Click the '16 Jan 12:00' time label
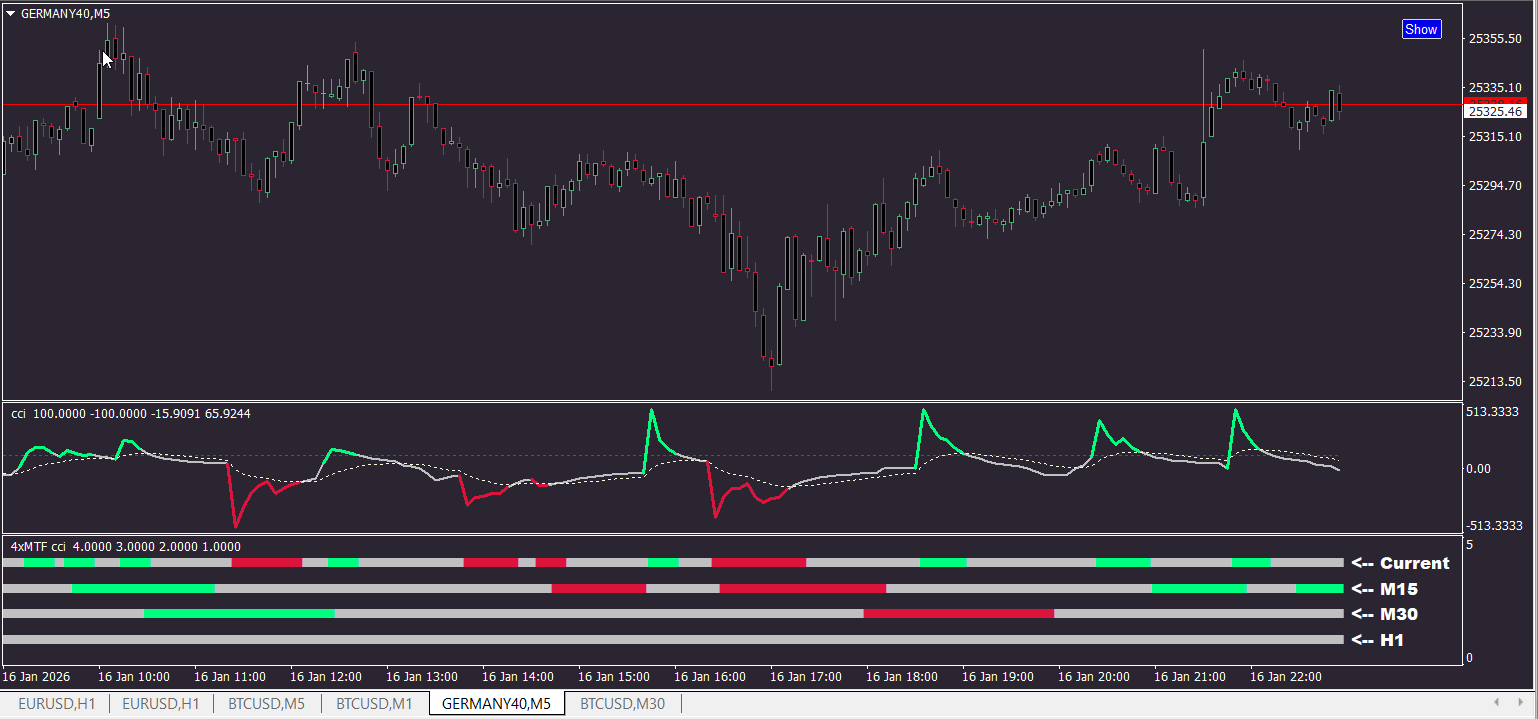This screenshot has width=1538, height=719. 326,677
